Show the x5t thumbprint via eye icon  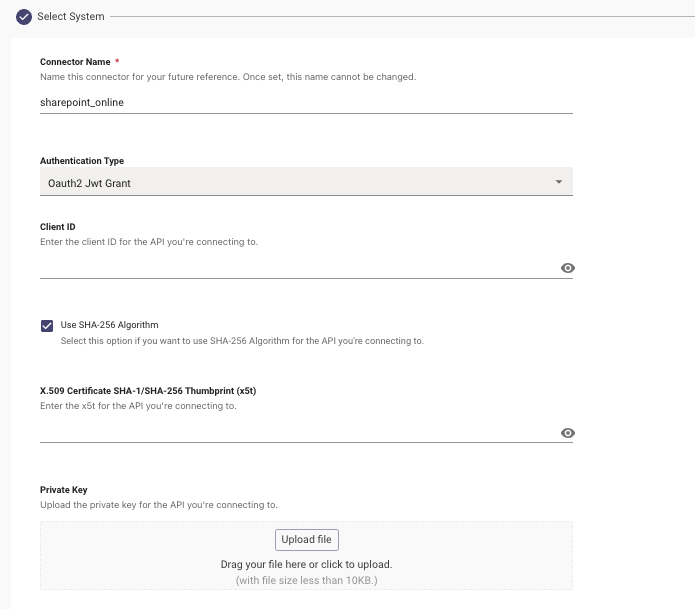click(568, 433)
